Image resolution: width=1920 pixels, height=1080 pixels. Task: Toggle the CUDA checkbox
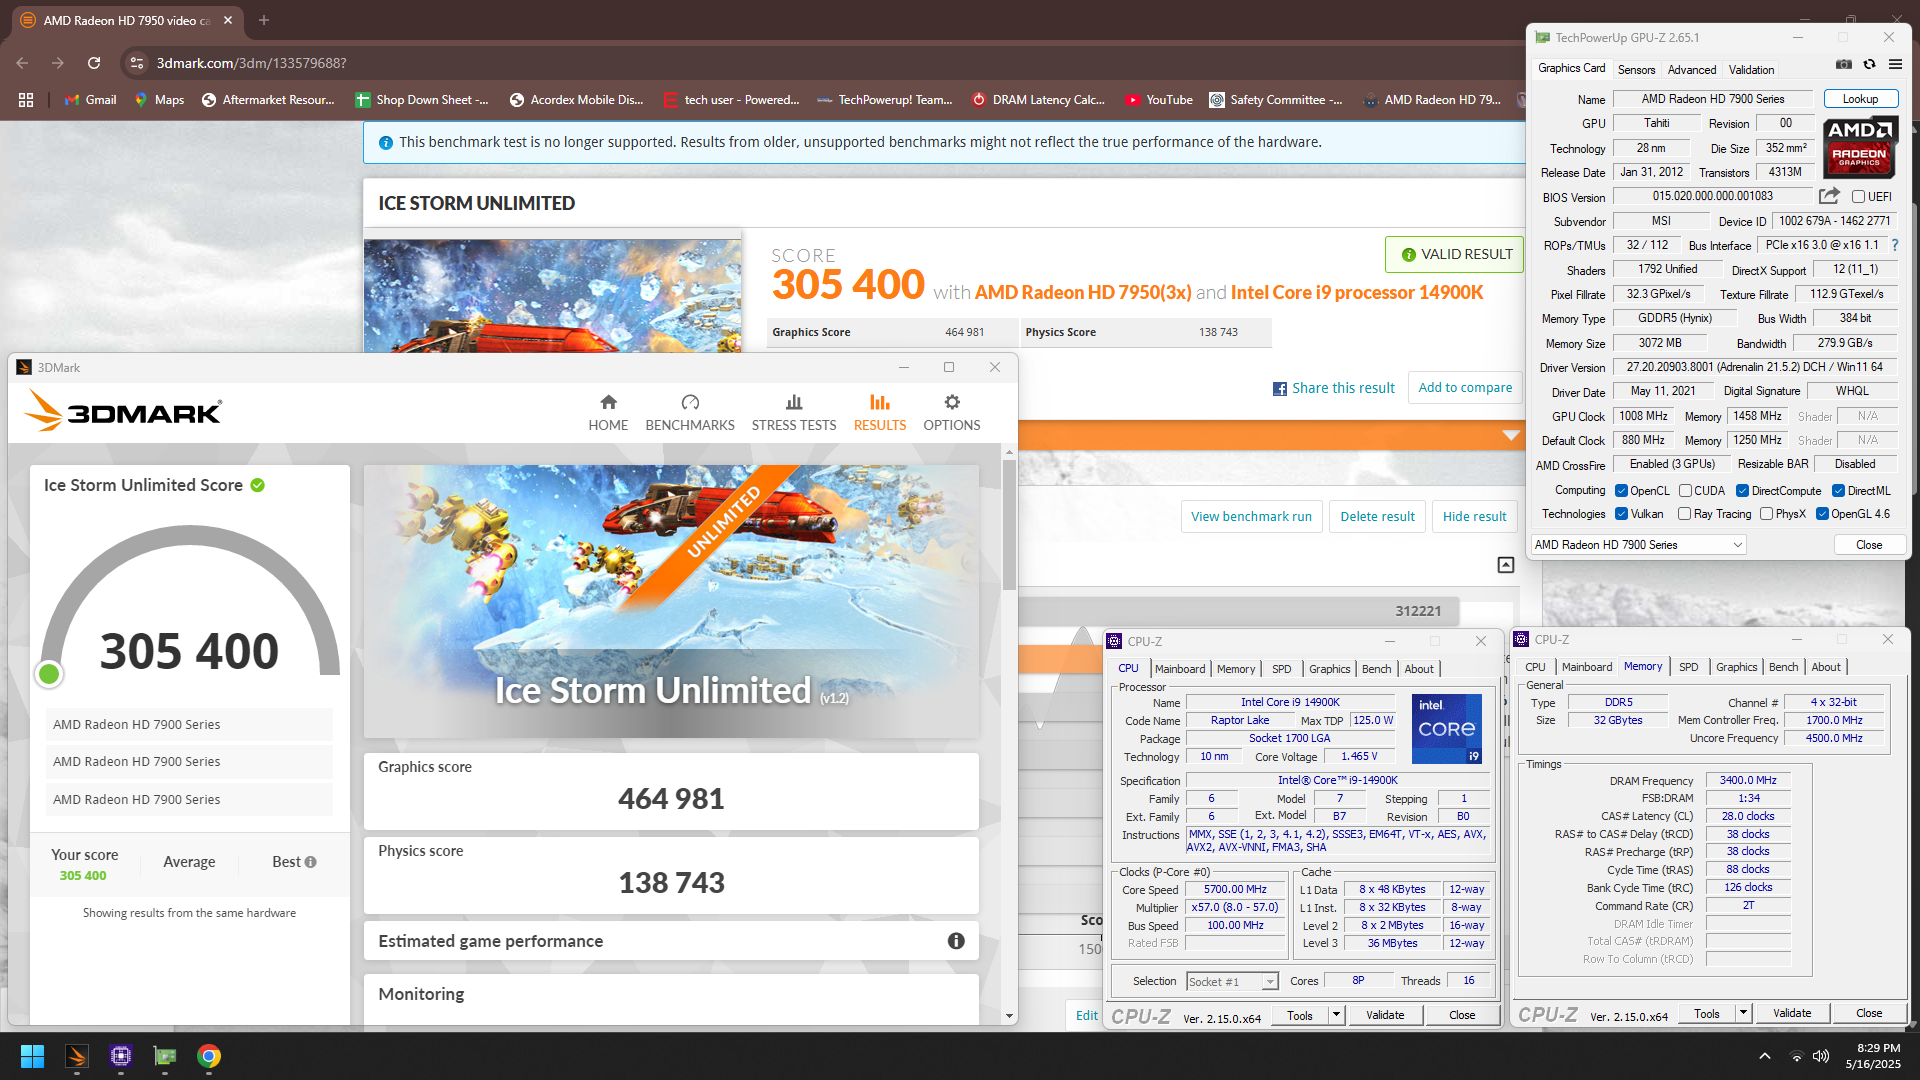[x=1685, y=491]
